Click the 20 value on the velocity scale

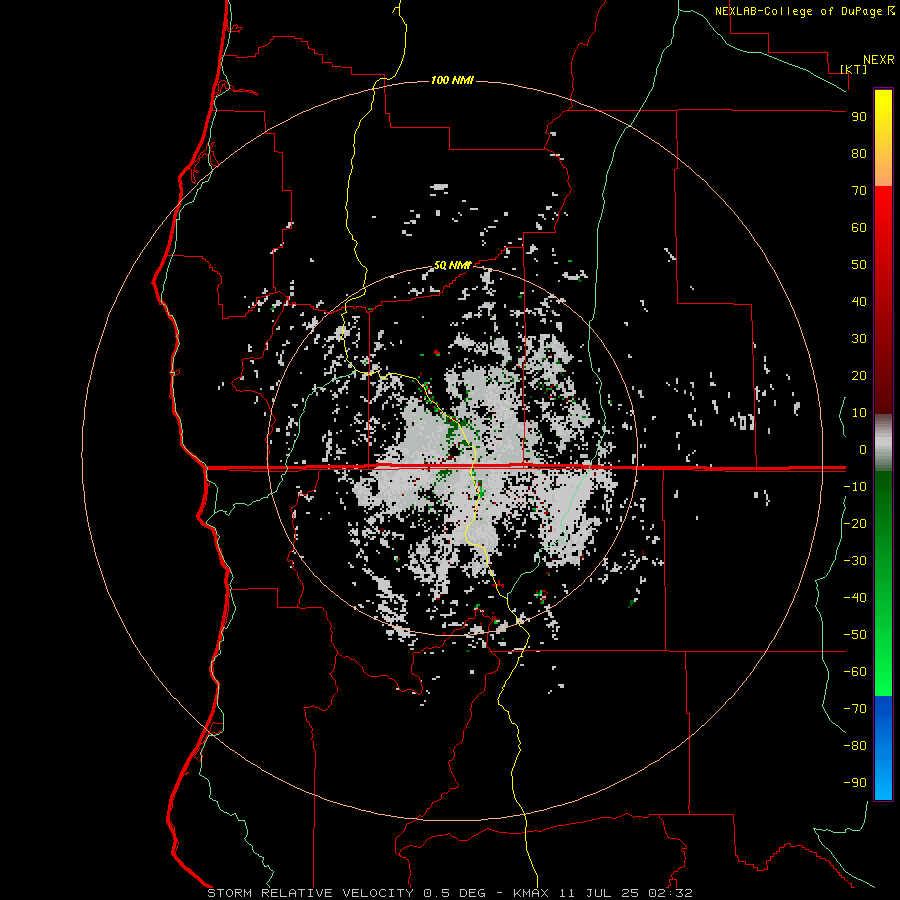[859, 375]
